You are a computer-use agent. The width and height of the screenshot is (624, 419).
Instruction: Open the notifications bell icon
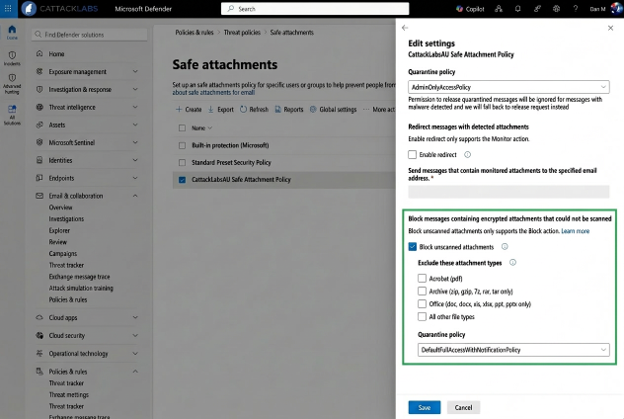(x=517, y=8)
